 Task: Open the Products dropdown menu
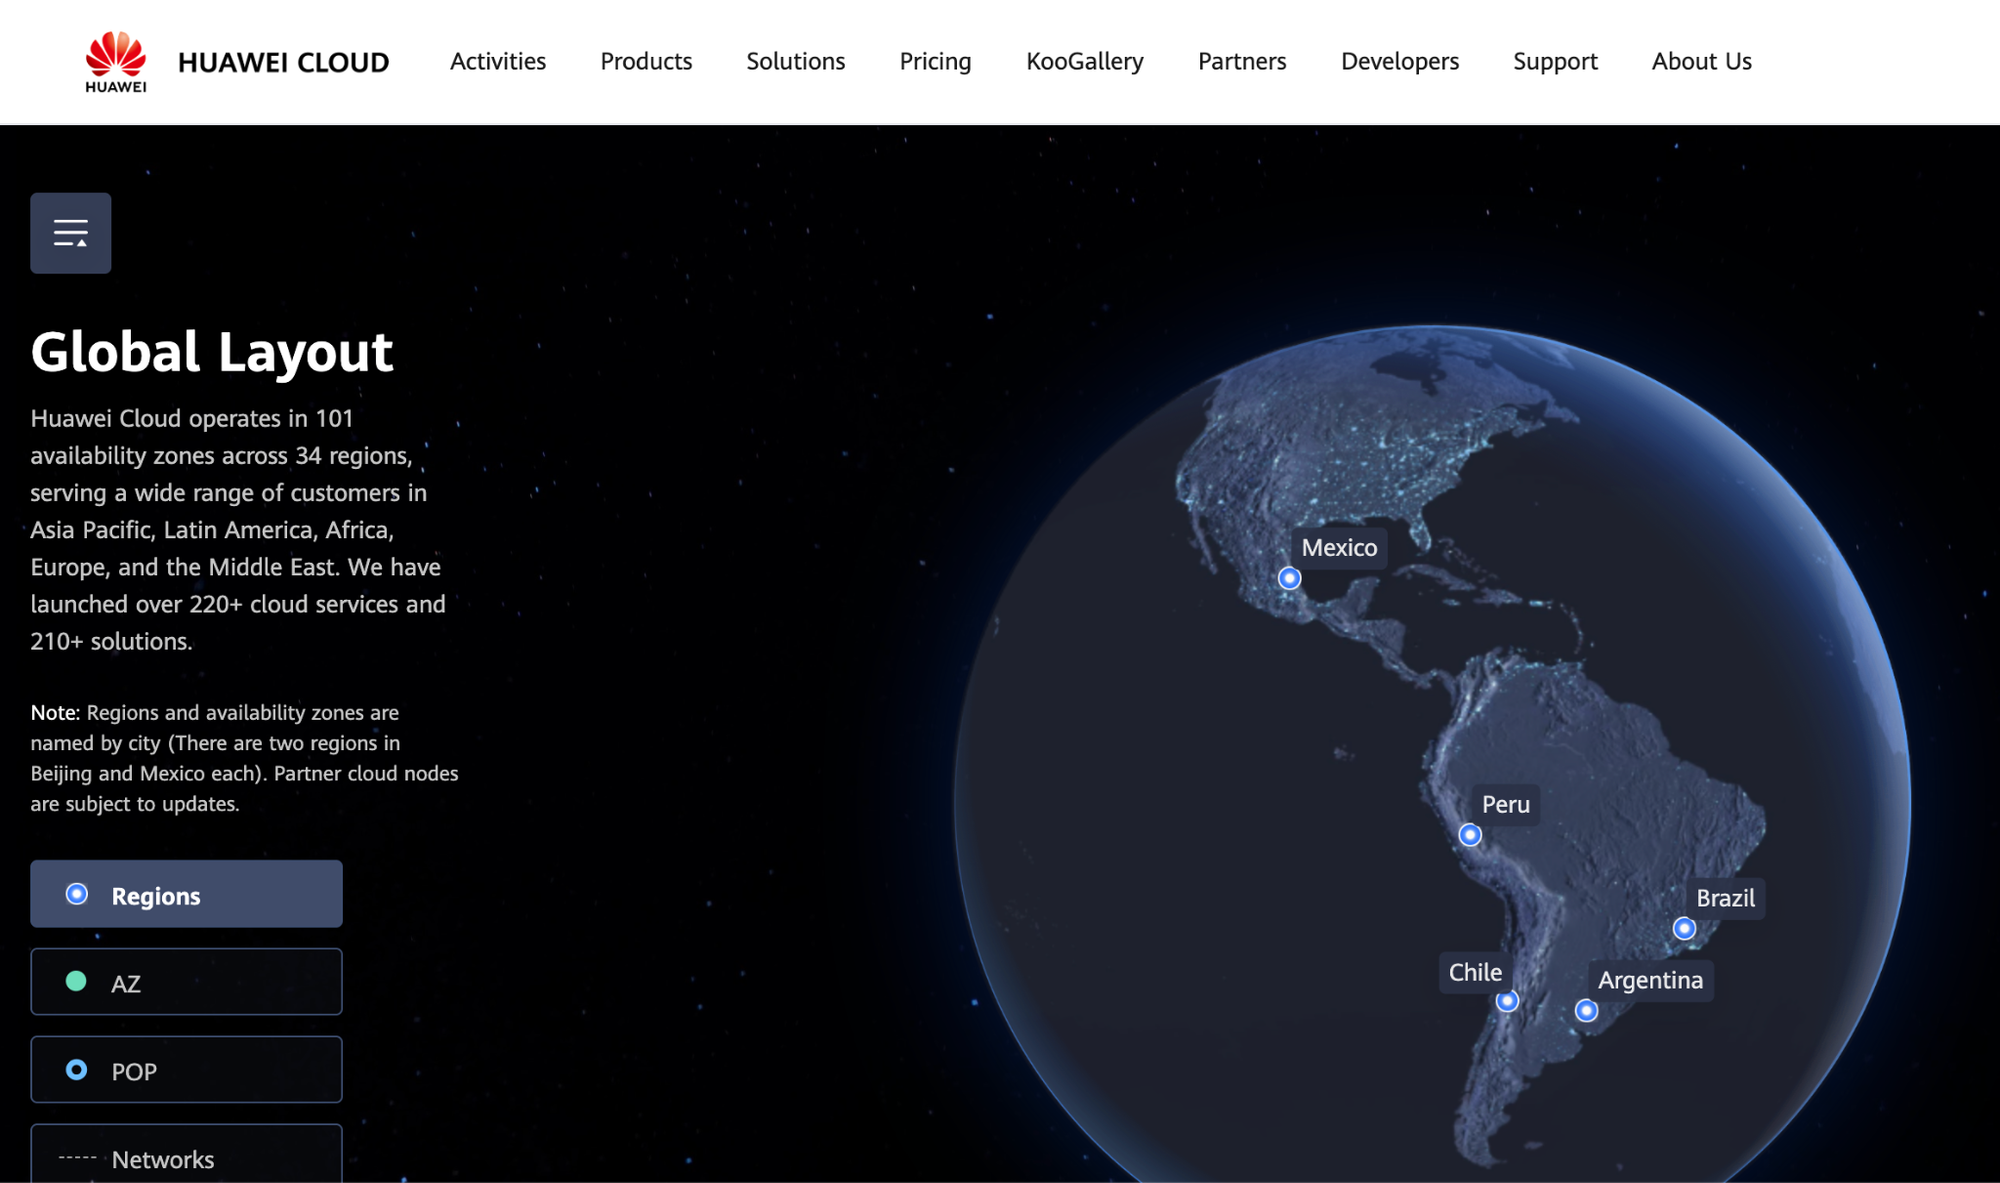coord(646,61)
